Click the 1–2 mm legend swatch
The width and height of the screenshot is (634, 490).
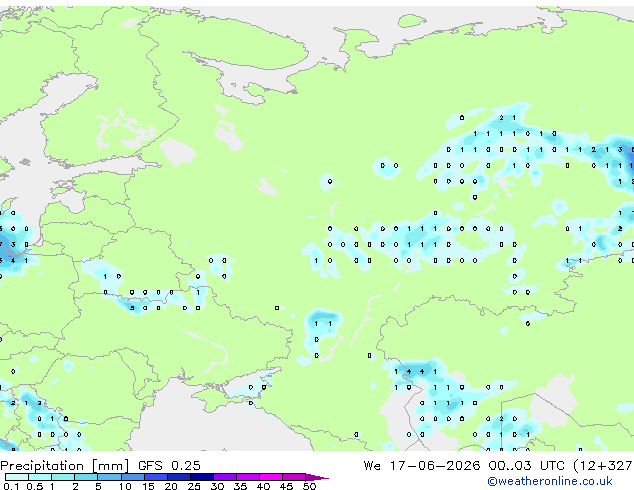63,477
